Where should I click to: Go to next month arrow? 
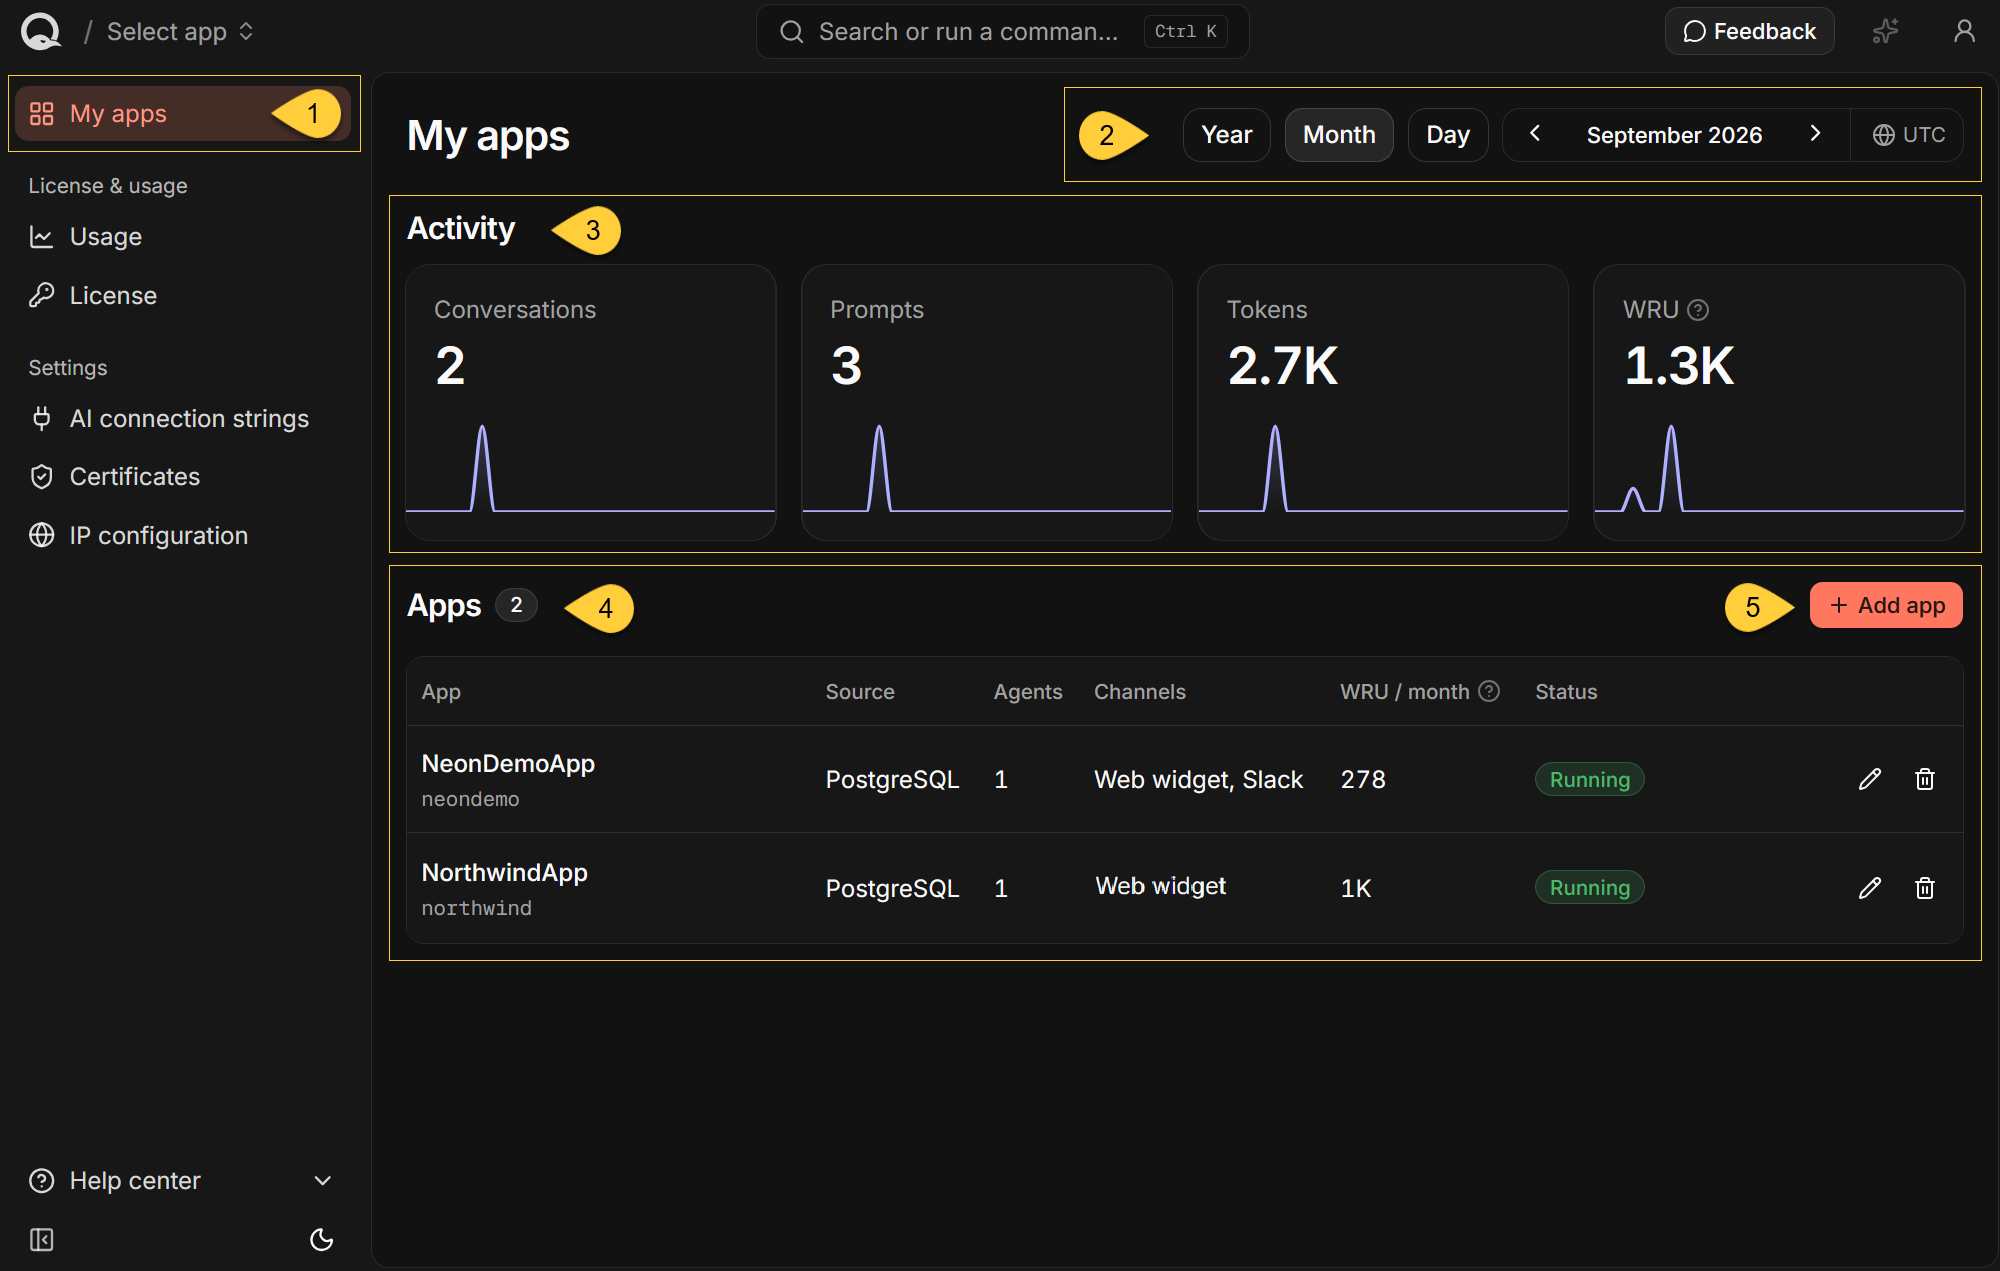pos(1815,134)
